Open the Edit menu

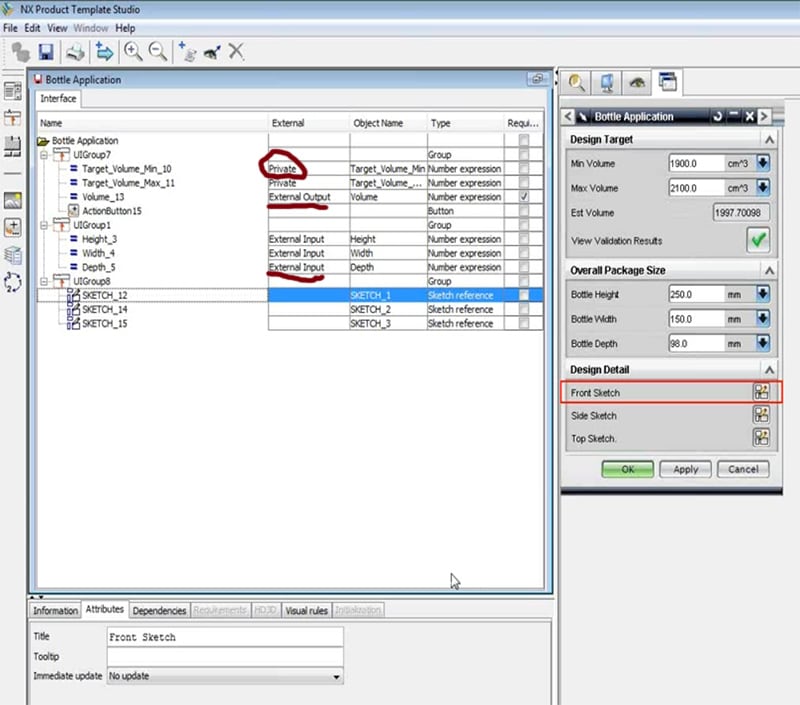pyautogui.click(x=33, y=28)
